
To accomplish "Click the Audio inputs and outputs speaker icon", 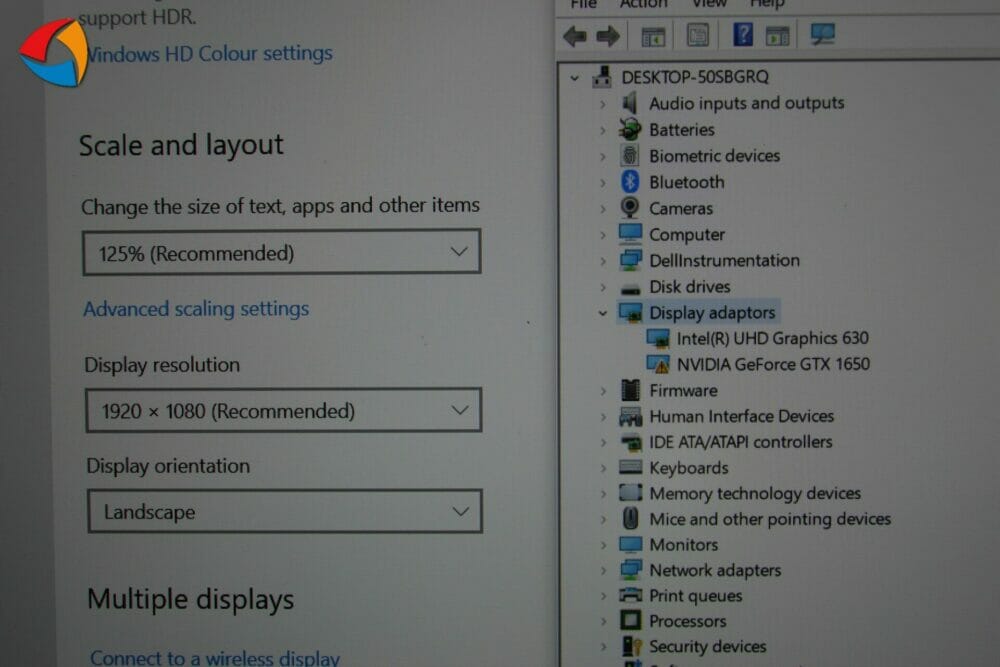I will click(x=629, y=103).
